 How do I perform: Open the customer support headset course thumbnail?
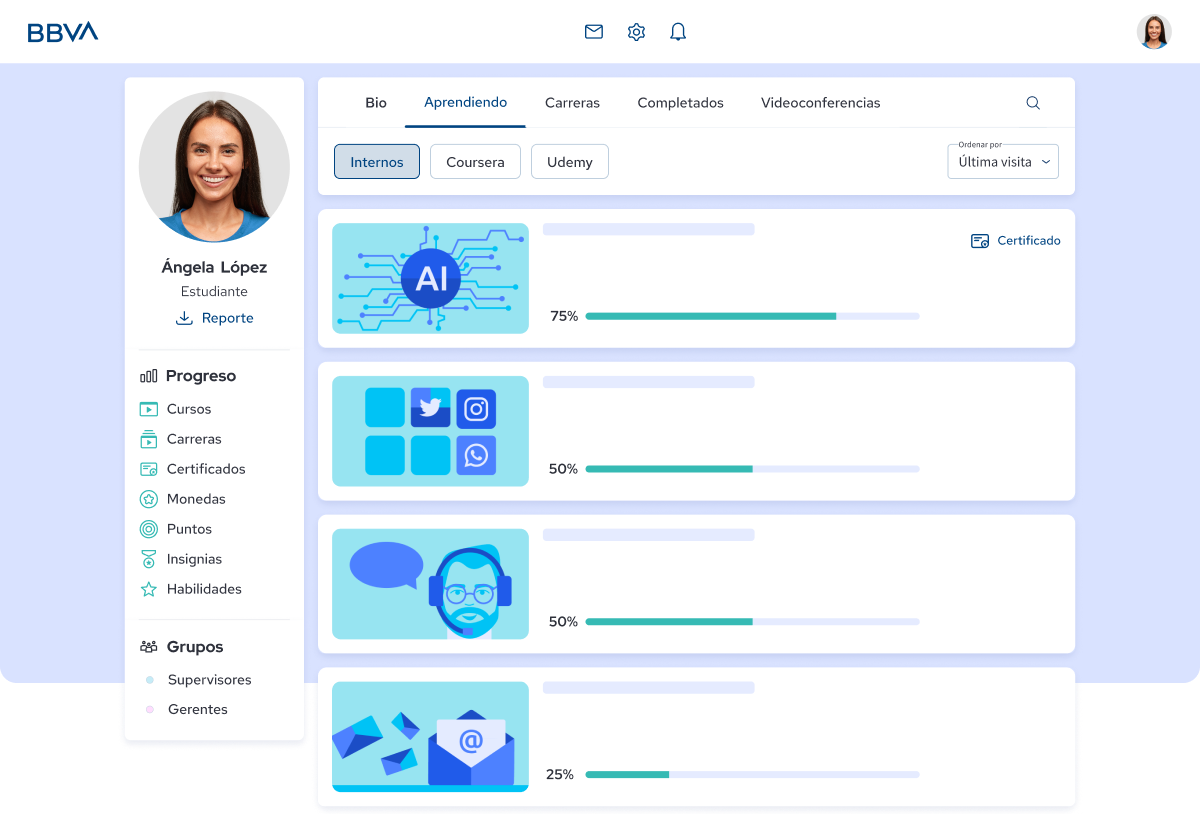coord(430,584)
